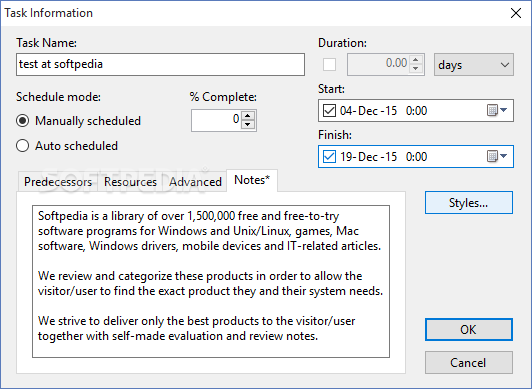532x389 pixels.
Task: Confirm with the OK button
Action: 469,329
